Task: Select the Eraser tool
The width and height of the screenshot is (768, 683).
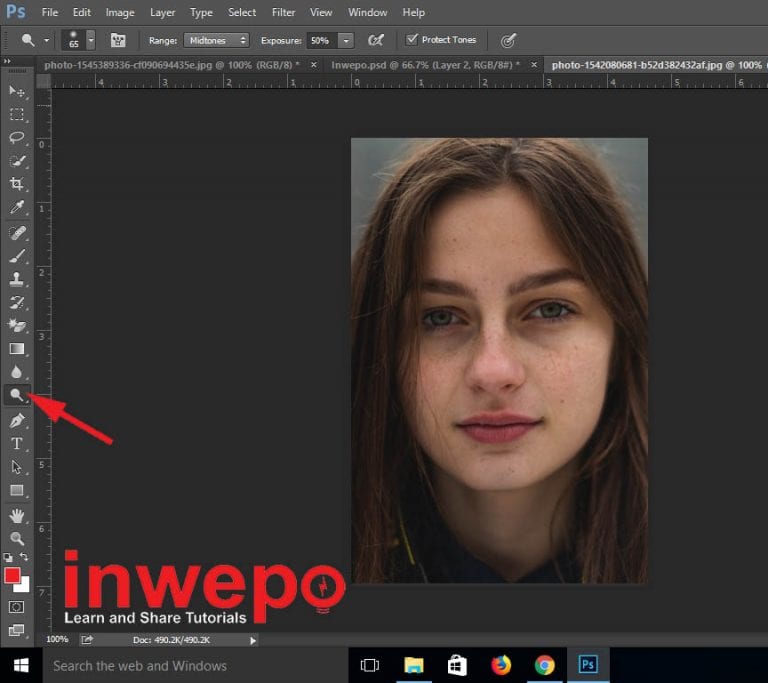Action: 17,325
